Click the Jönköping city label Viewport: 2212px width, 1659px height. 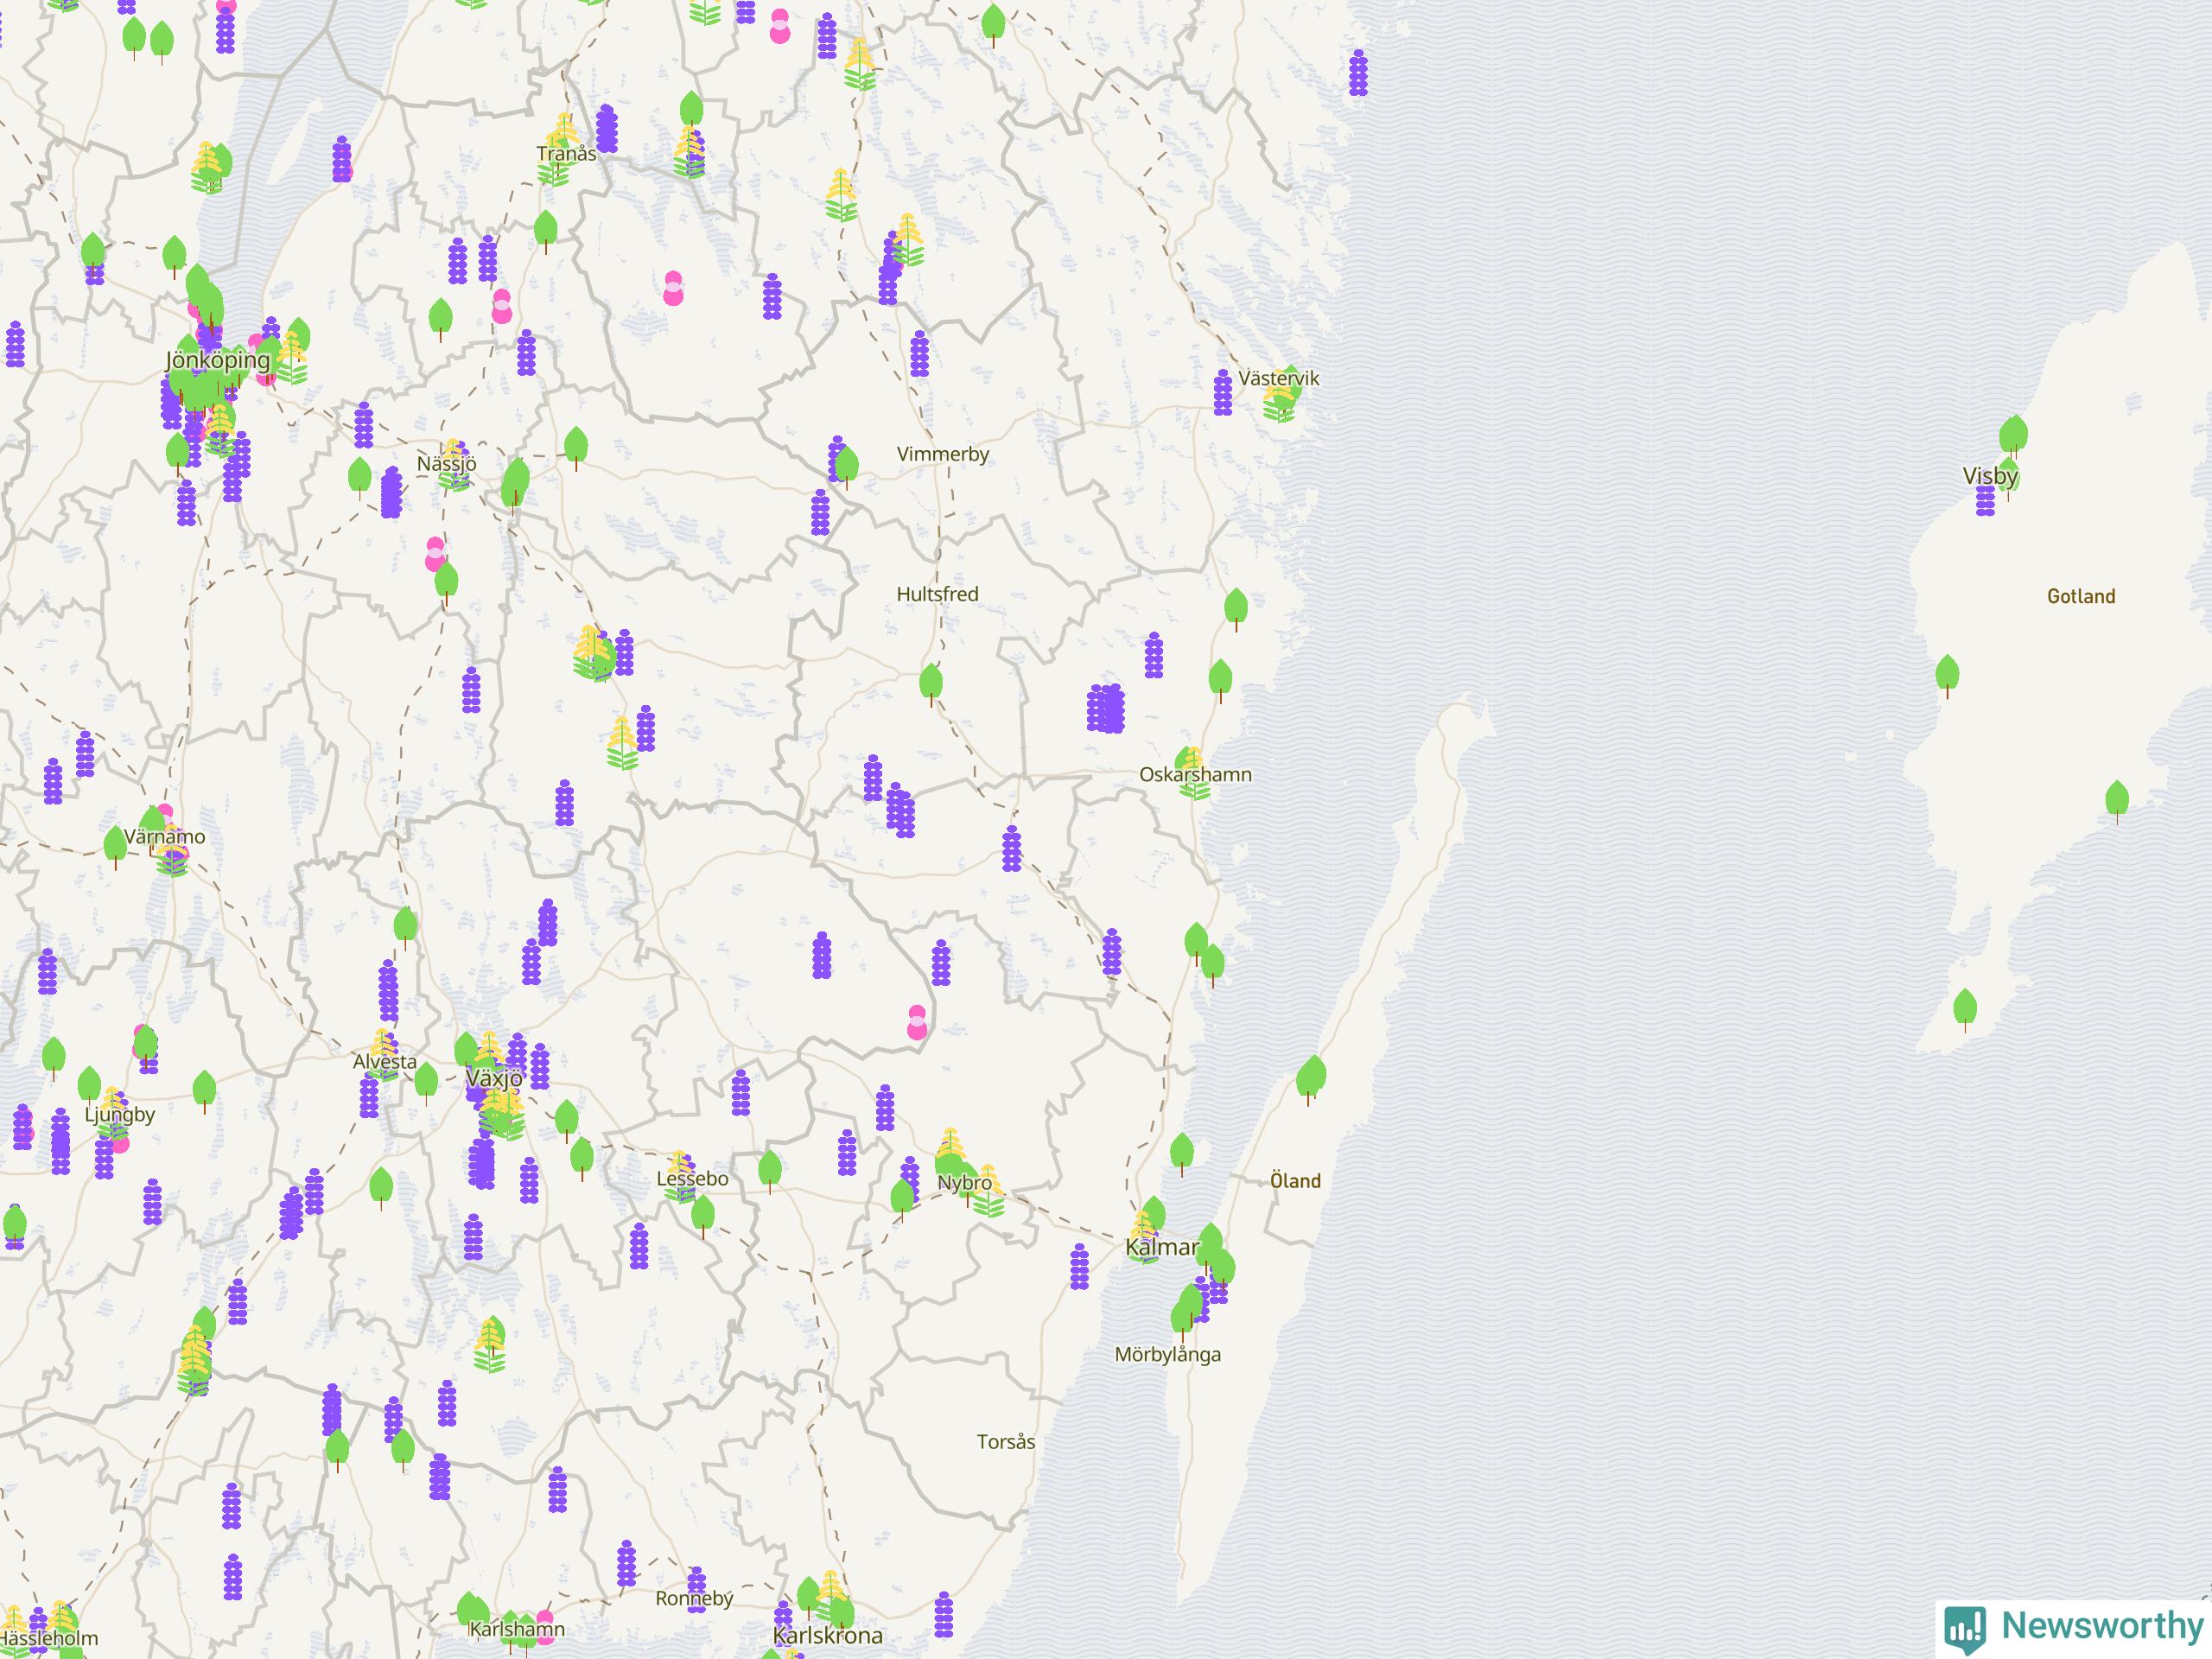[x=218, y=360]
